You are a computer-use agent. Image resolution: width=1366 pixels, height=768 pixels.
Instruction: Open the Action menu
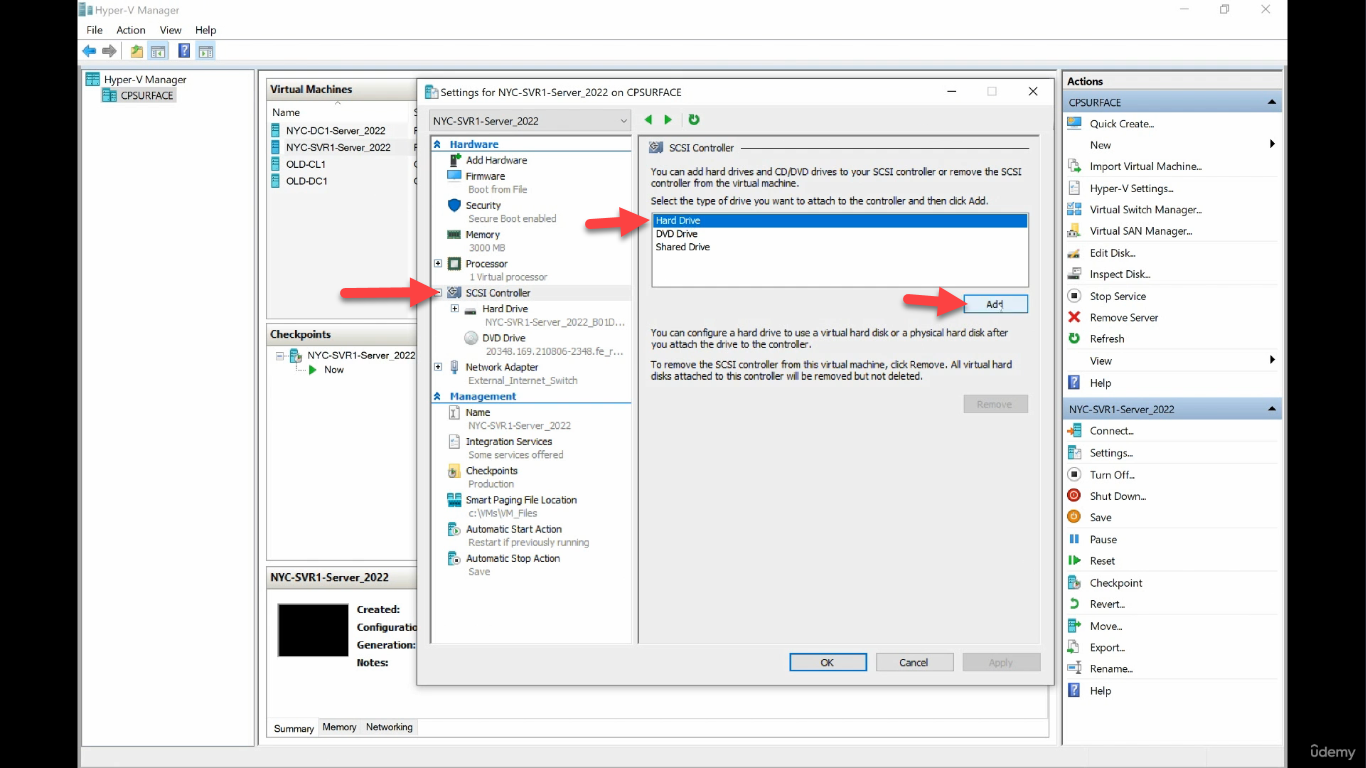[131, 30]
